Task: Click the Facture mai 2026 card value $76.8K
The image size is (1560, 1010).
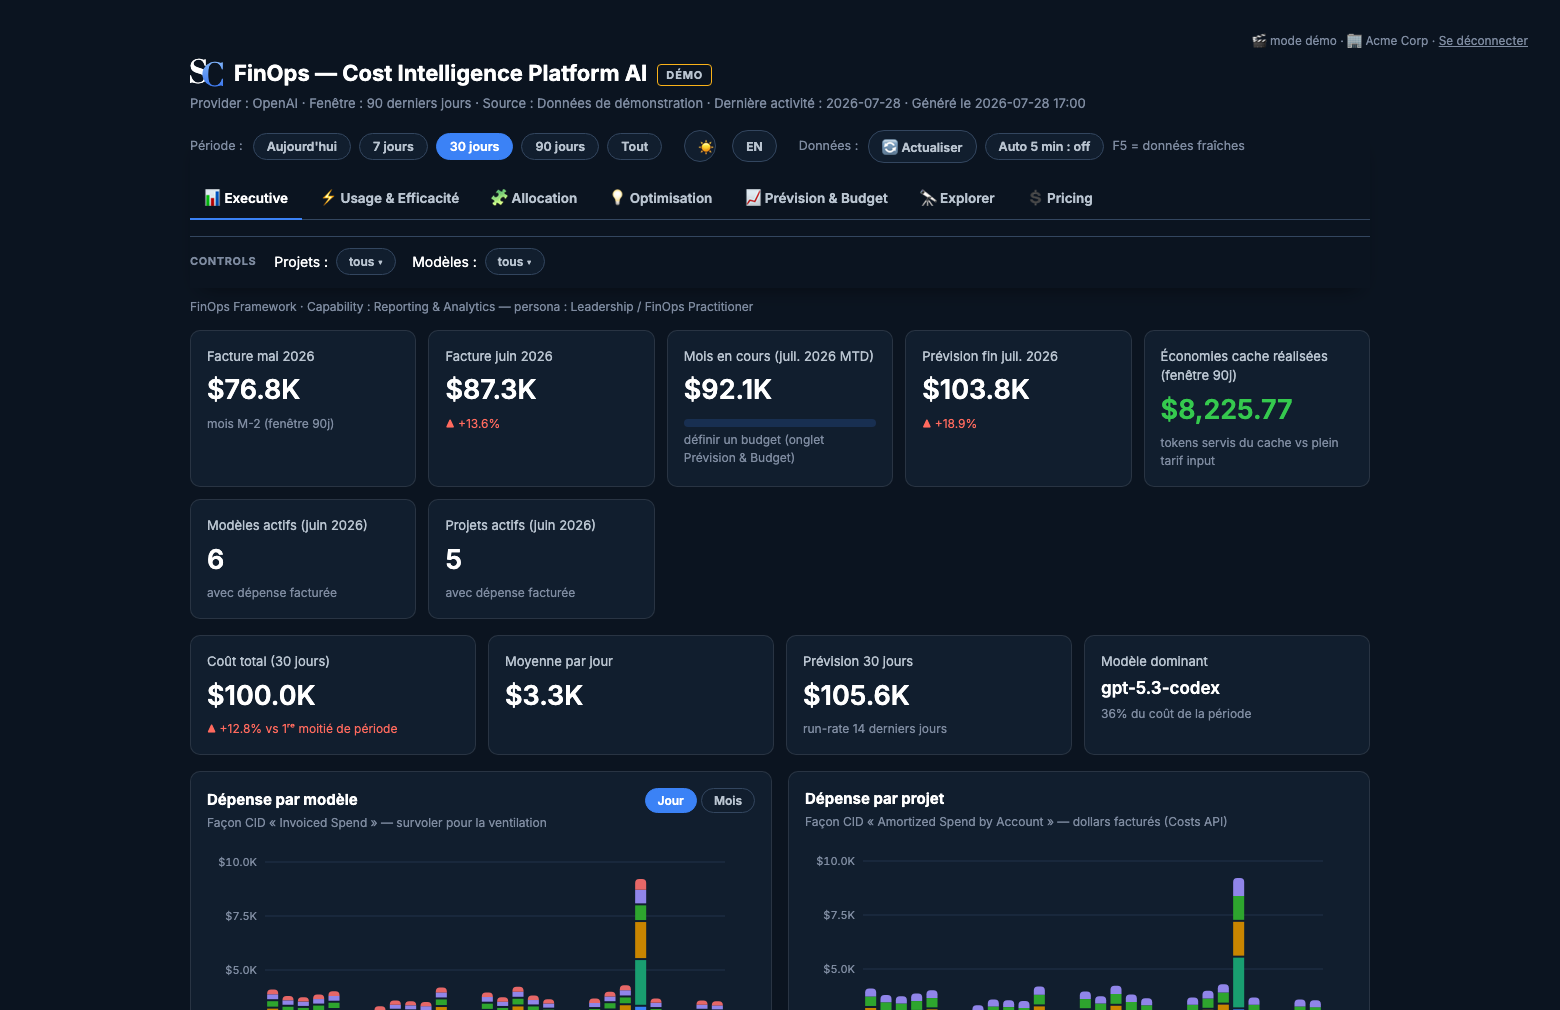Action: [x=254, y=389]
